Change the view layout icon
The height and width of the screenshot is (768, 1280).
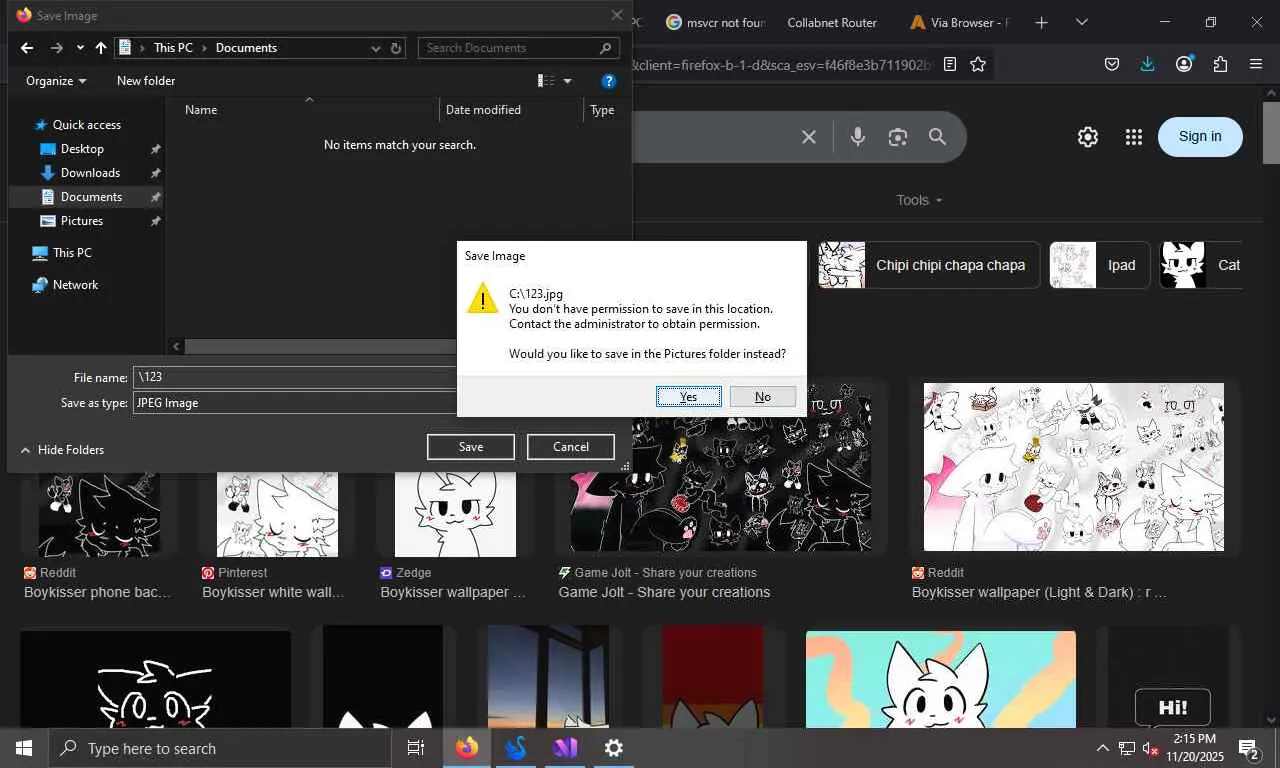(546, 81)
